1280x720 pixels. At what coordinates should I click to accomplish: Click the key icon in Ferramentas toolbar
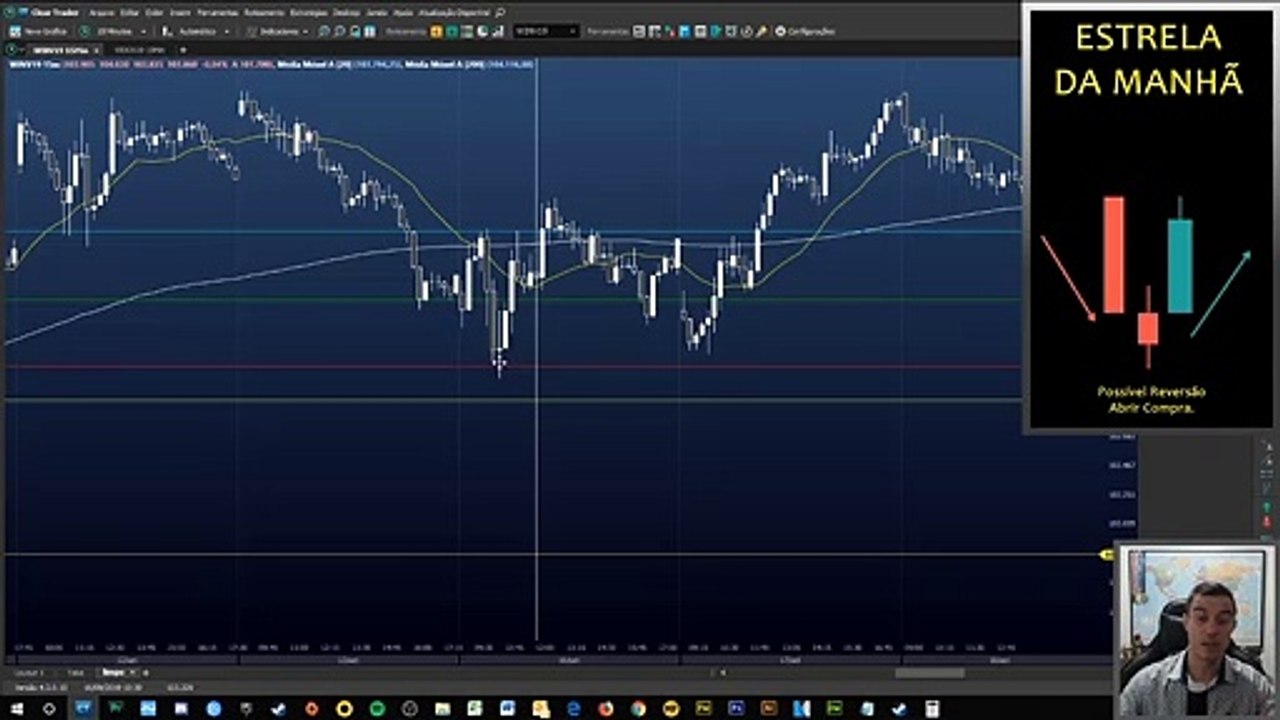pos(761,31)
